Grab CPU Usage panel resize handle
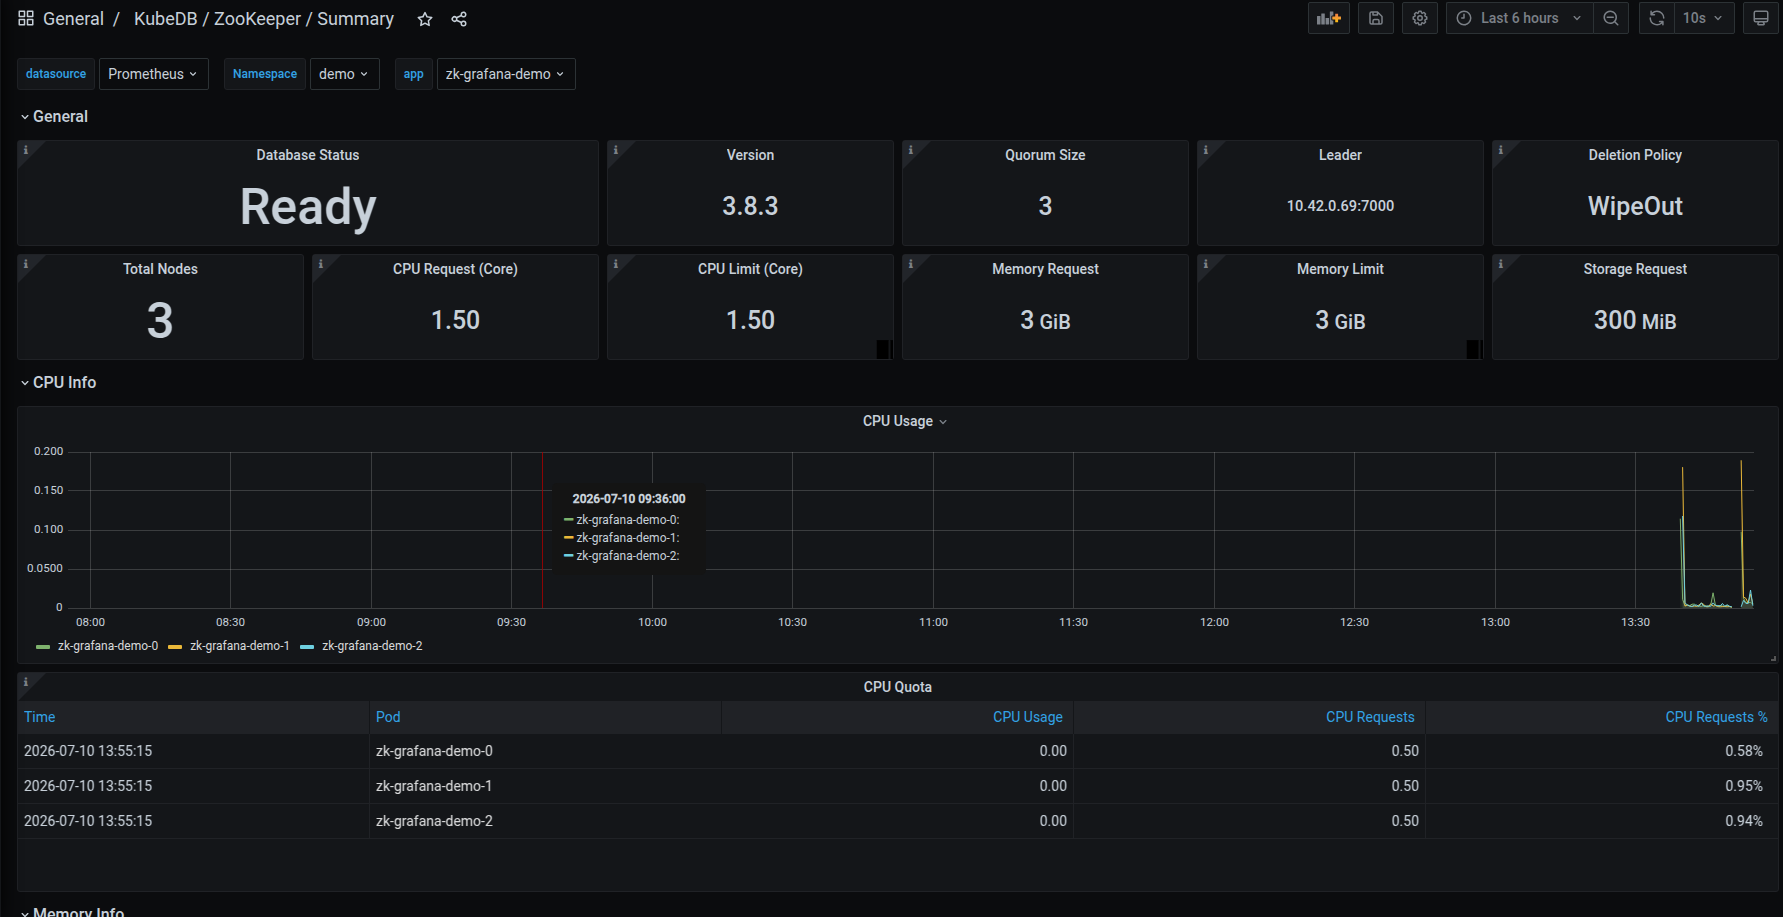1783x917 pixels. 1773,658
